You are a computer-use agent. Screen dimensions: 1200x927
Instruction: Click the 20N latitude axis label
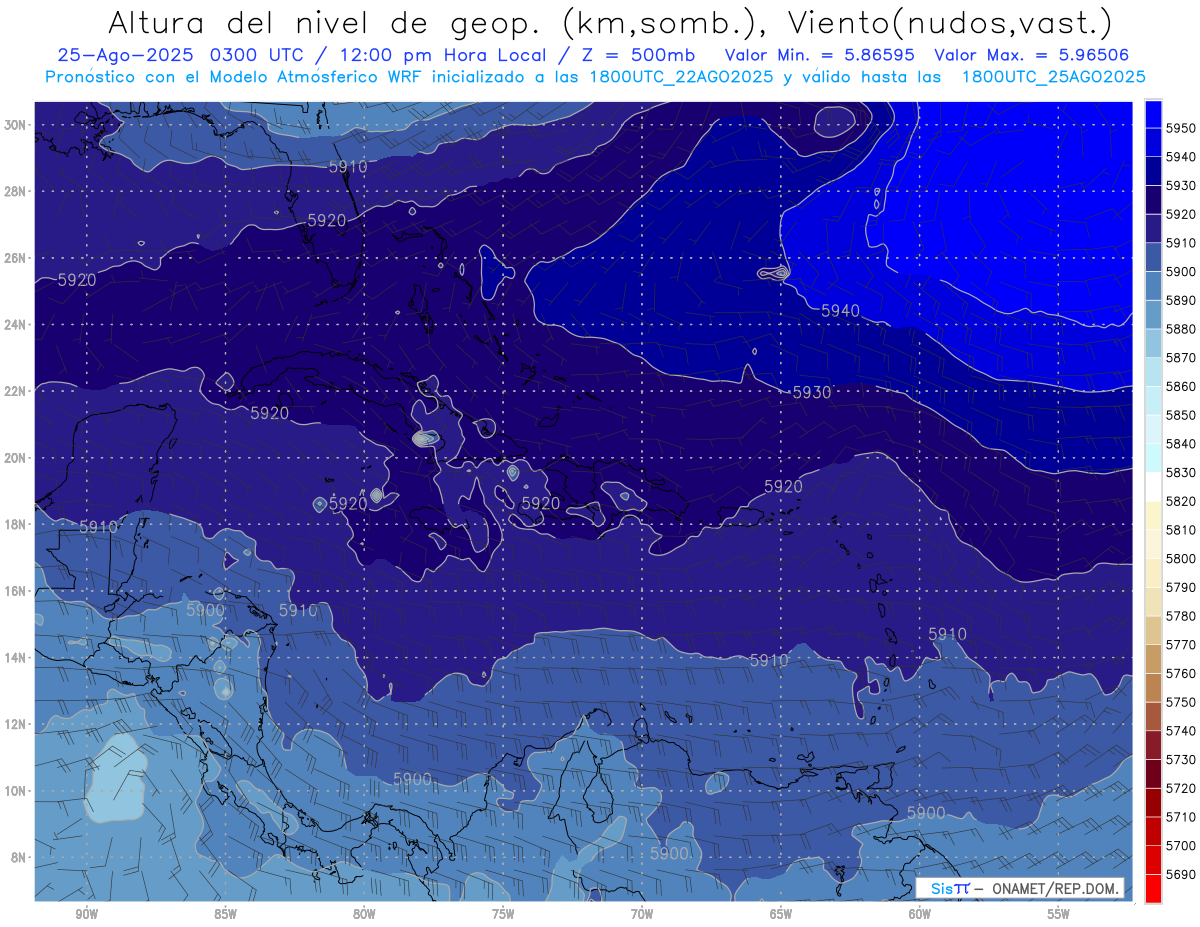16,458
